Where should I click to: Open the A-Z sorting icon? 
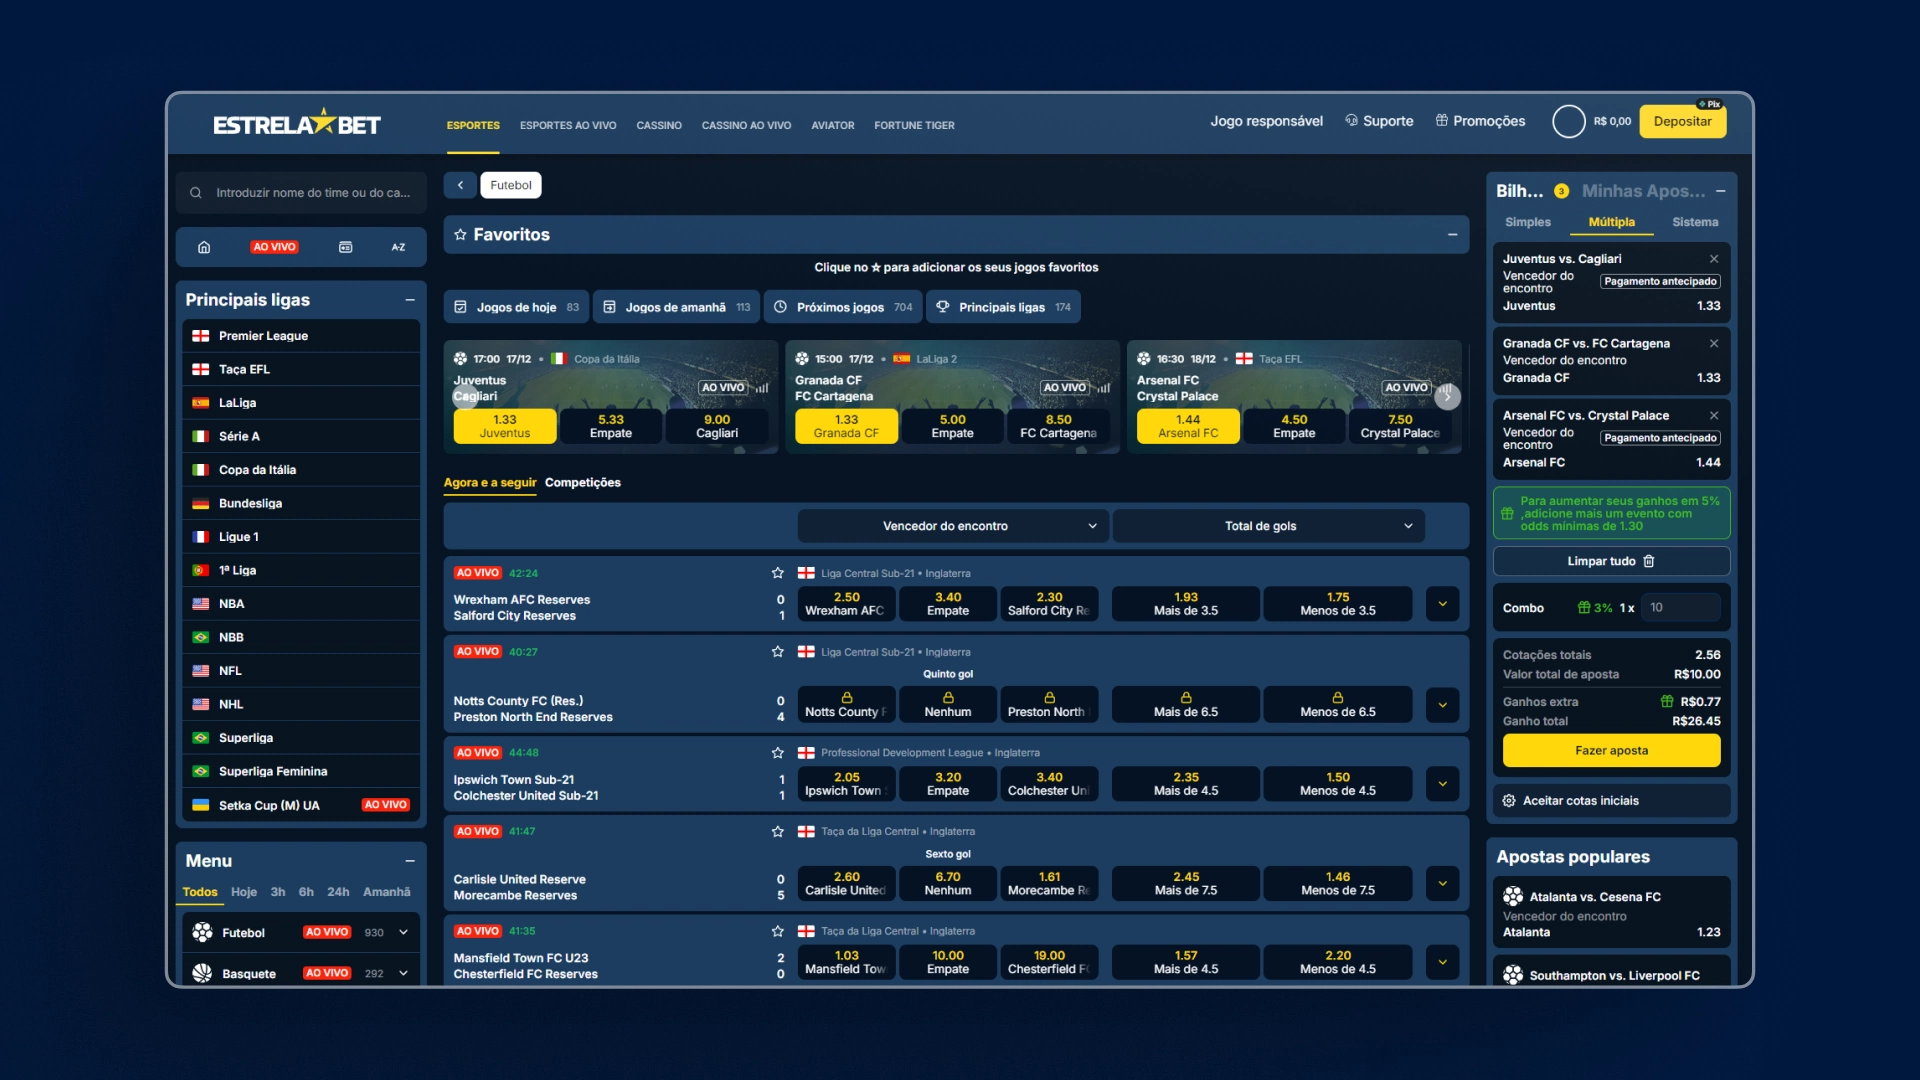click(398, 247)
